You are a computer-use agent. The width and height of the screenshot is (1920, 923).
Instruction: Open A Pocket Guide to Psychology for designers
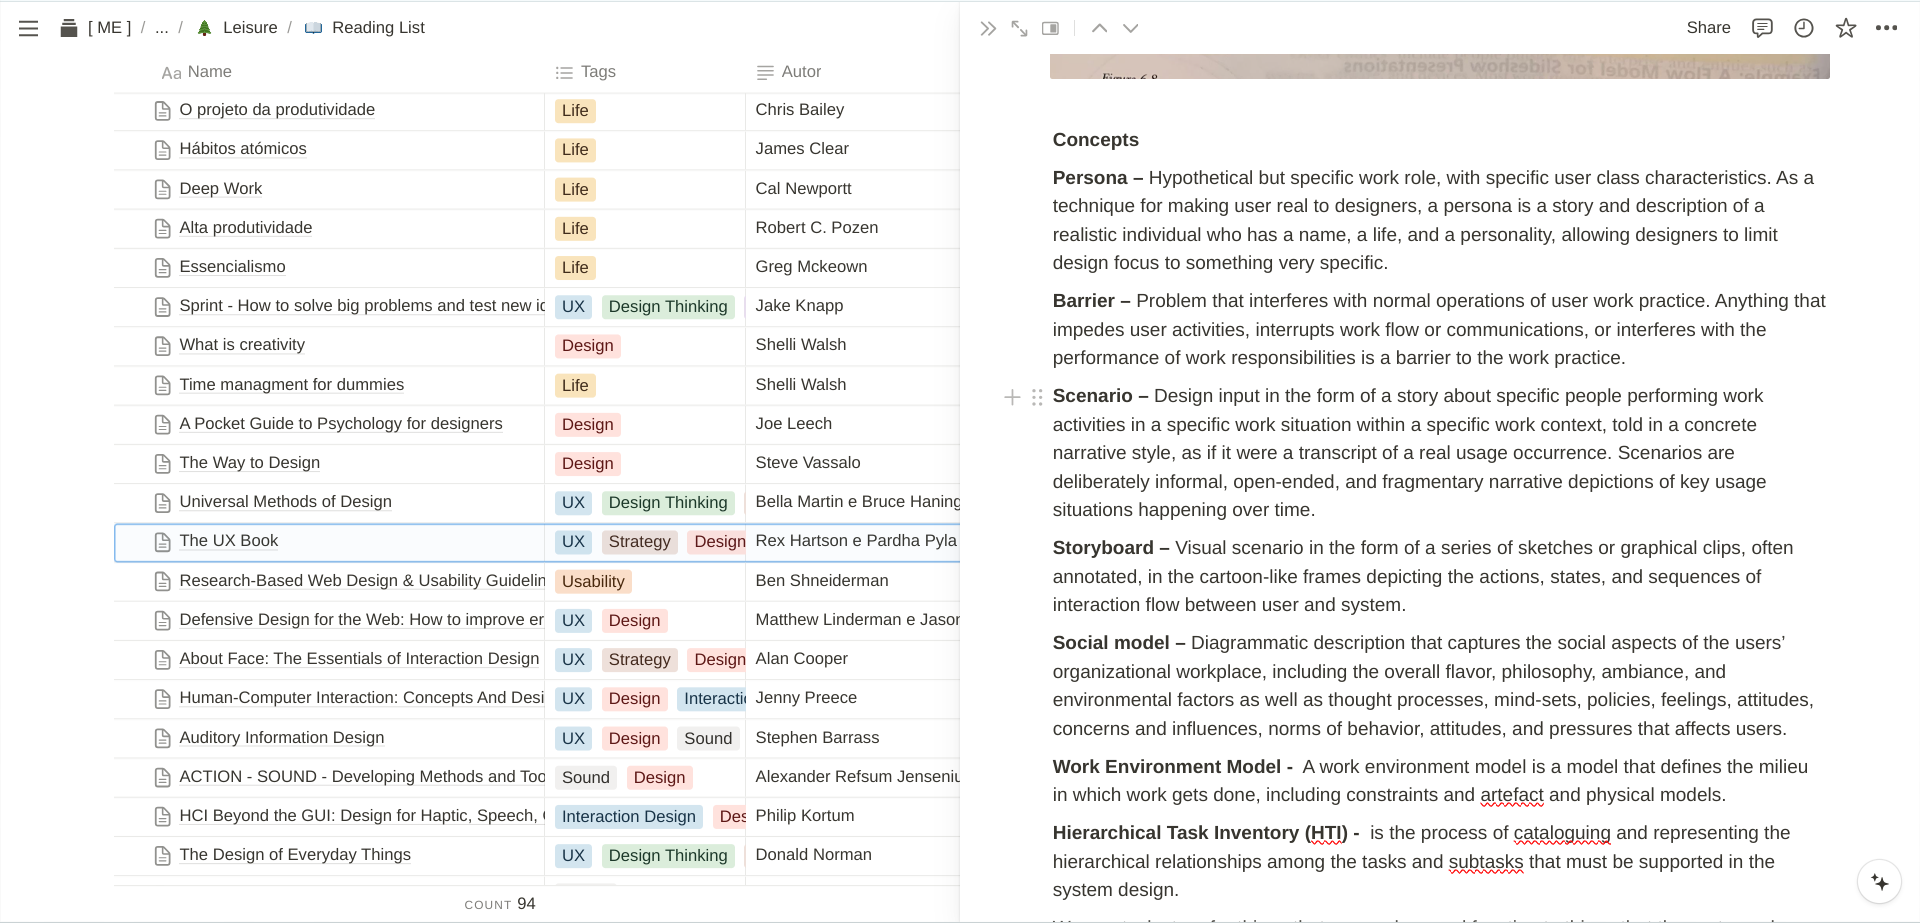341,424
